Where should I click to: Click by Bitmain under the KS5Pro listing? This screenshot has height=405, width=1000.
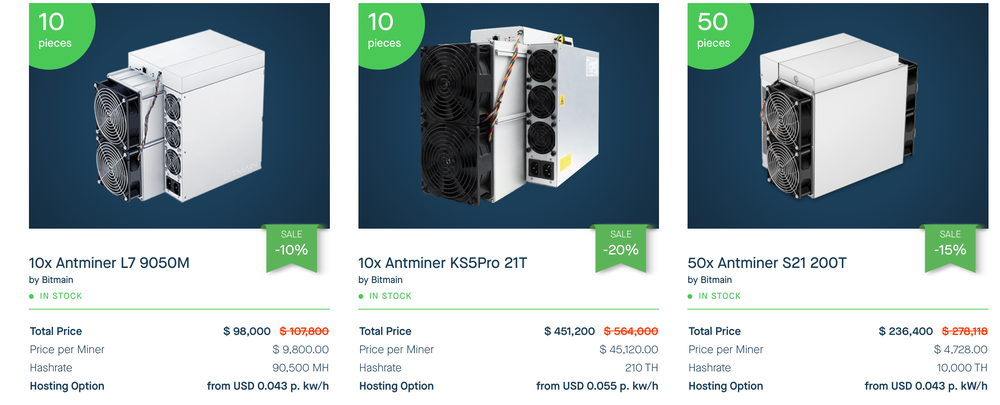coord(380,280)
